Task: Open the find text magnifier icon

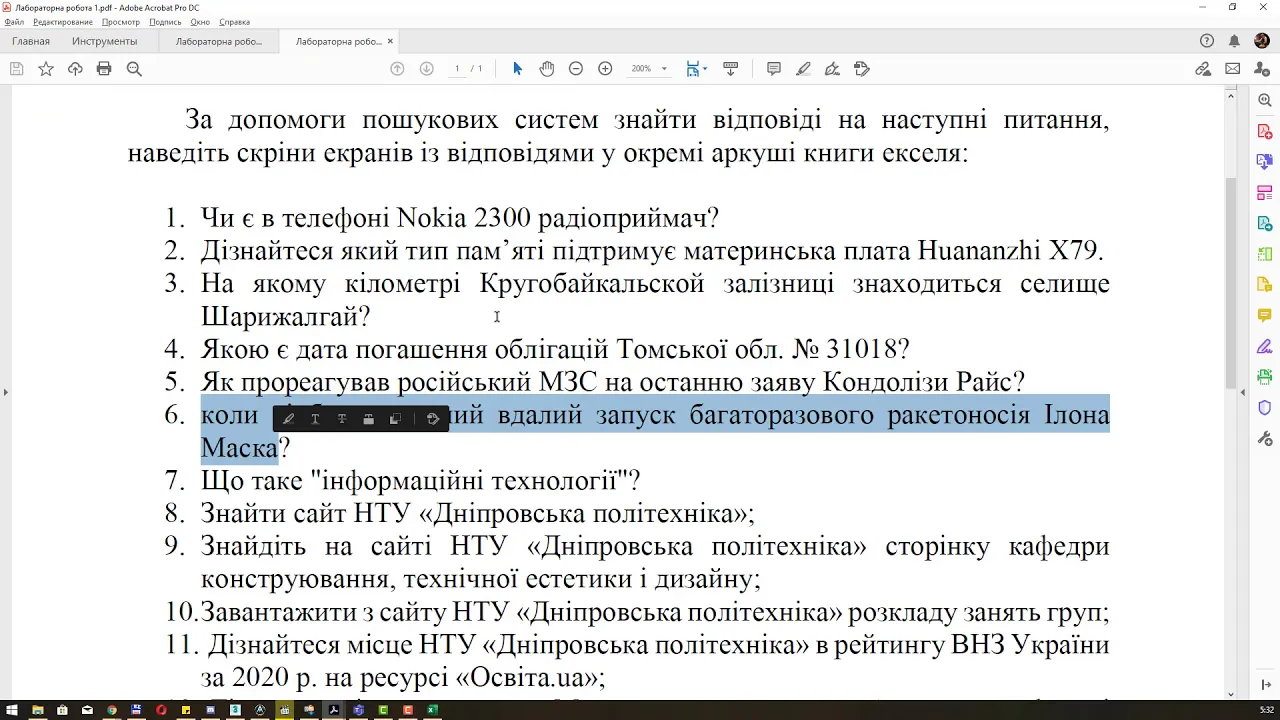Action: pyautogui.click(x=134, y=69)
